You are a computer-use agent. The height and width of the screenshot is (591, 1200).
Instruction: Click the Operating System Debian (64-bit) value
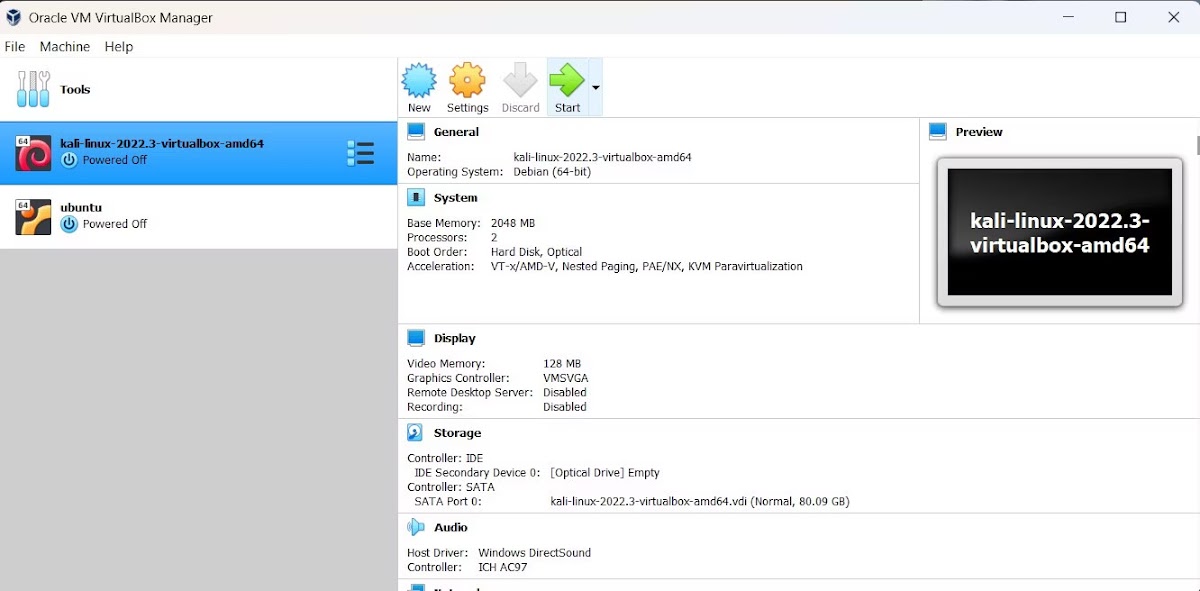(x=552, y=172)
